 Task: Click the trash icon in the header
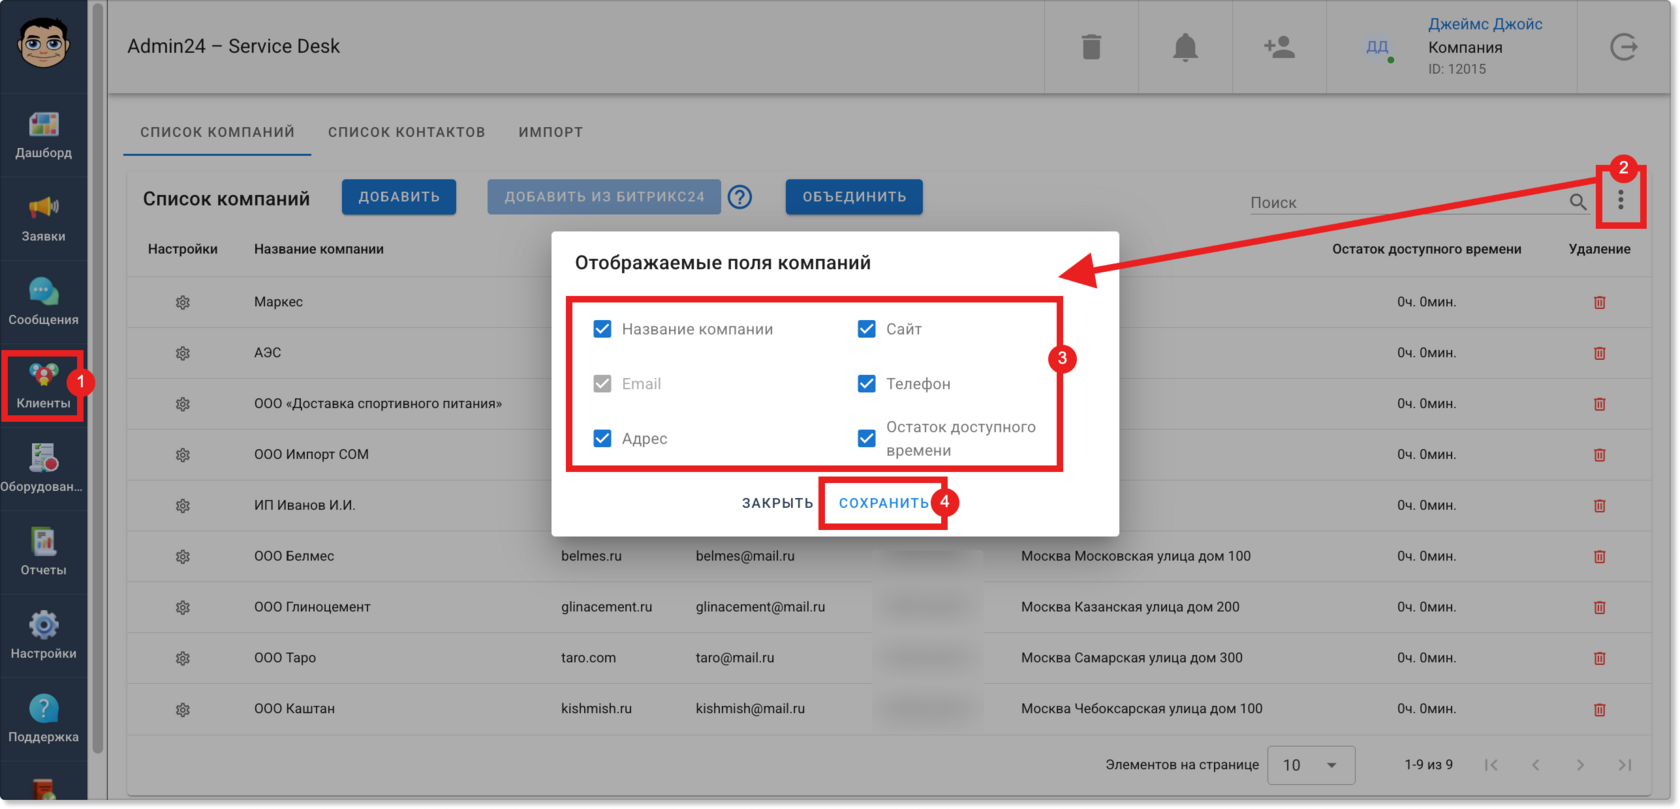coord(1091,47)
